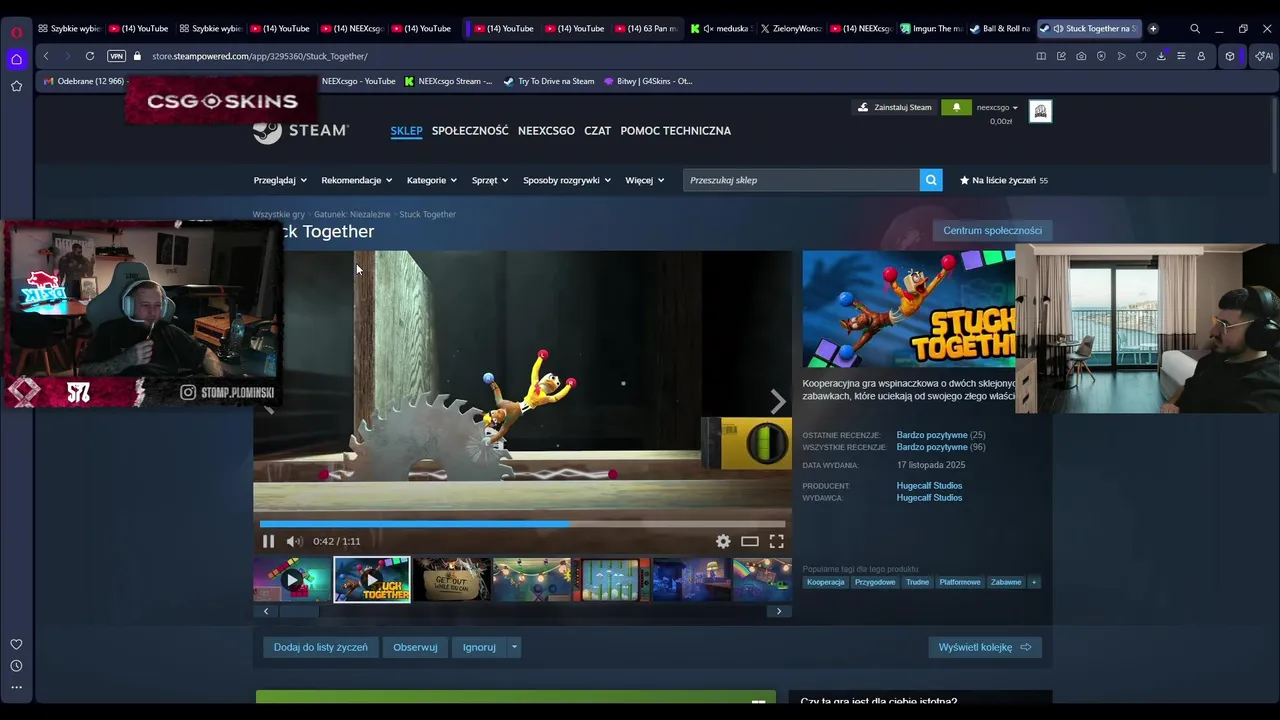
Task: Click the Trudne tag
Action: point(917,582)
